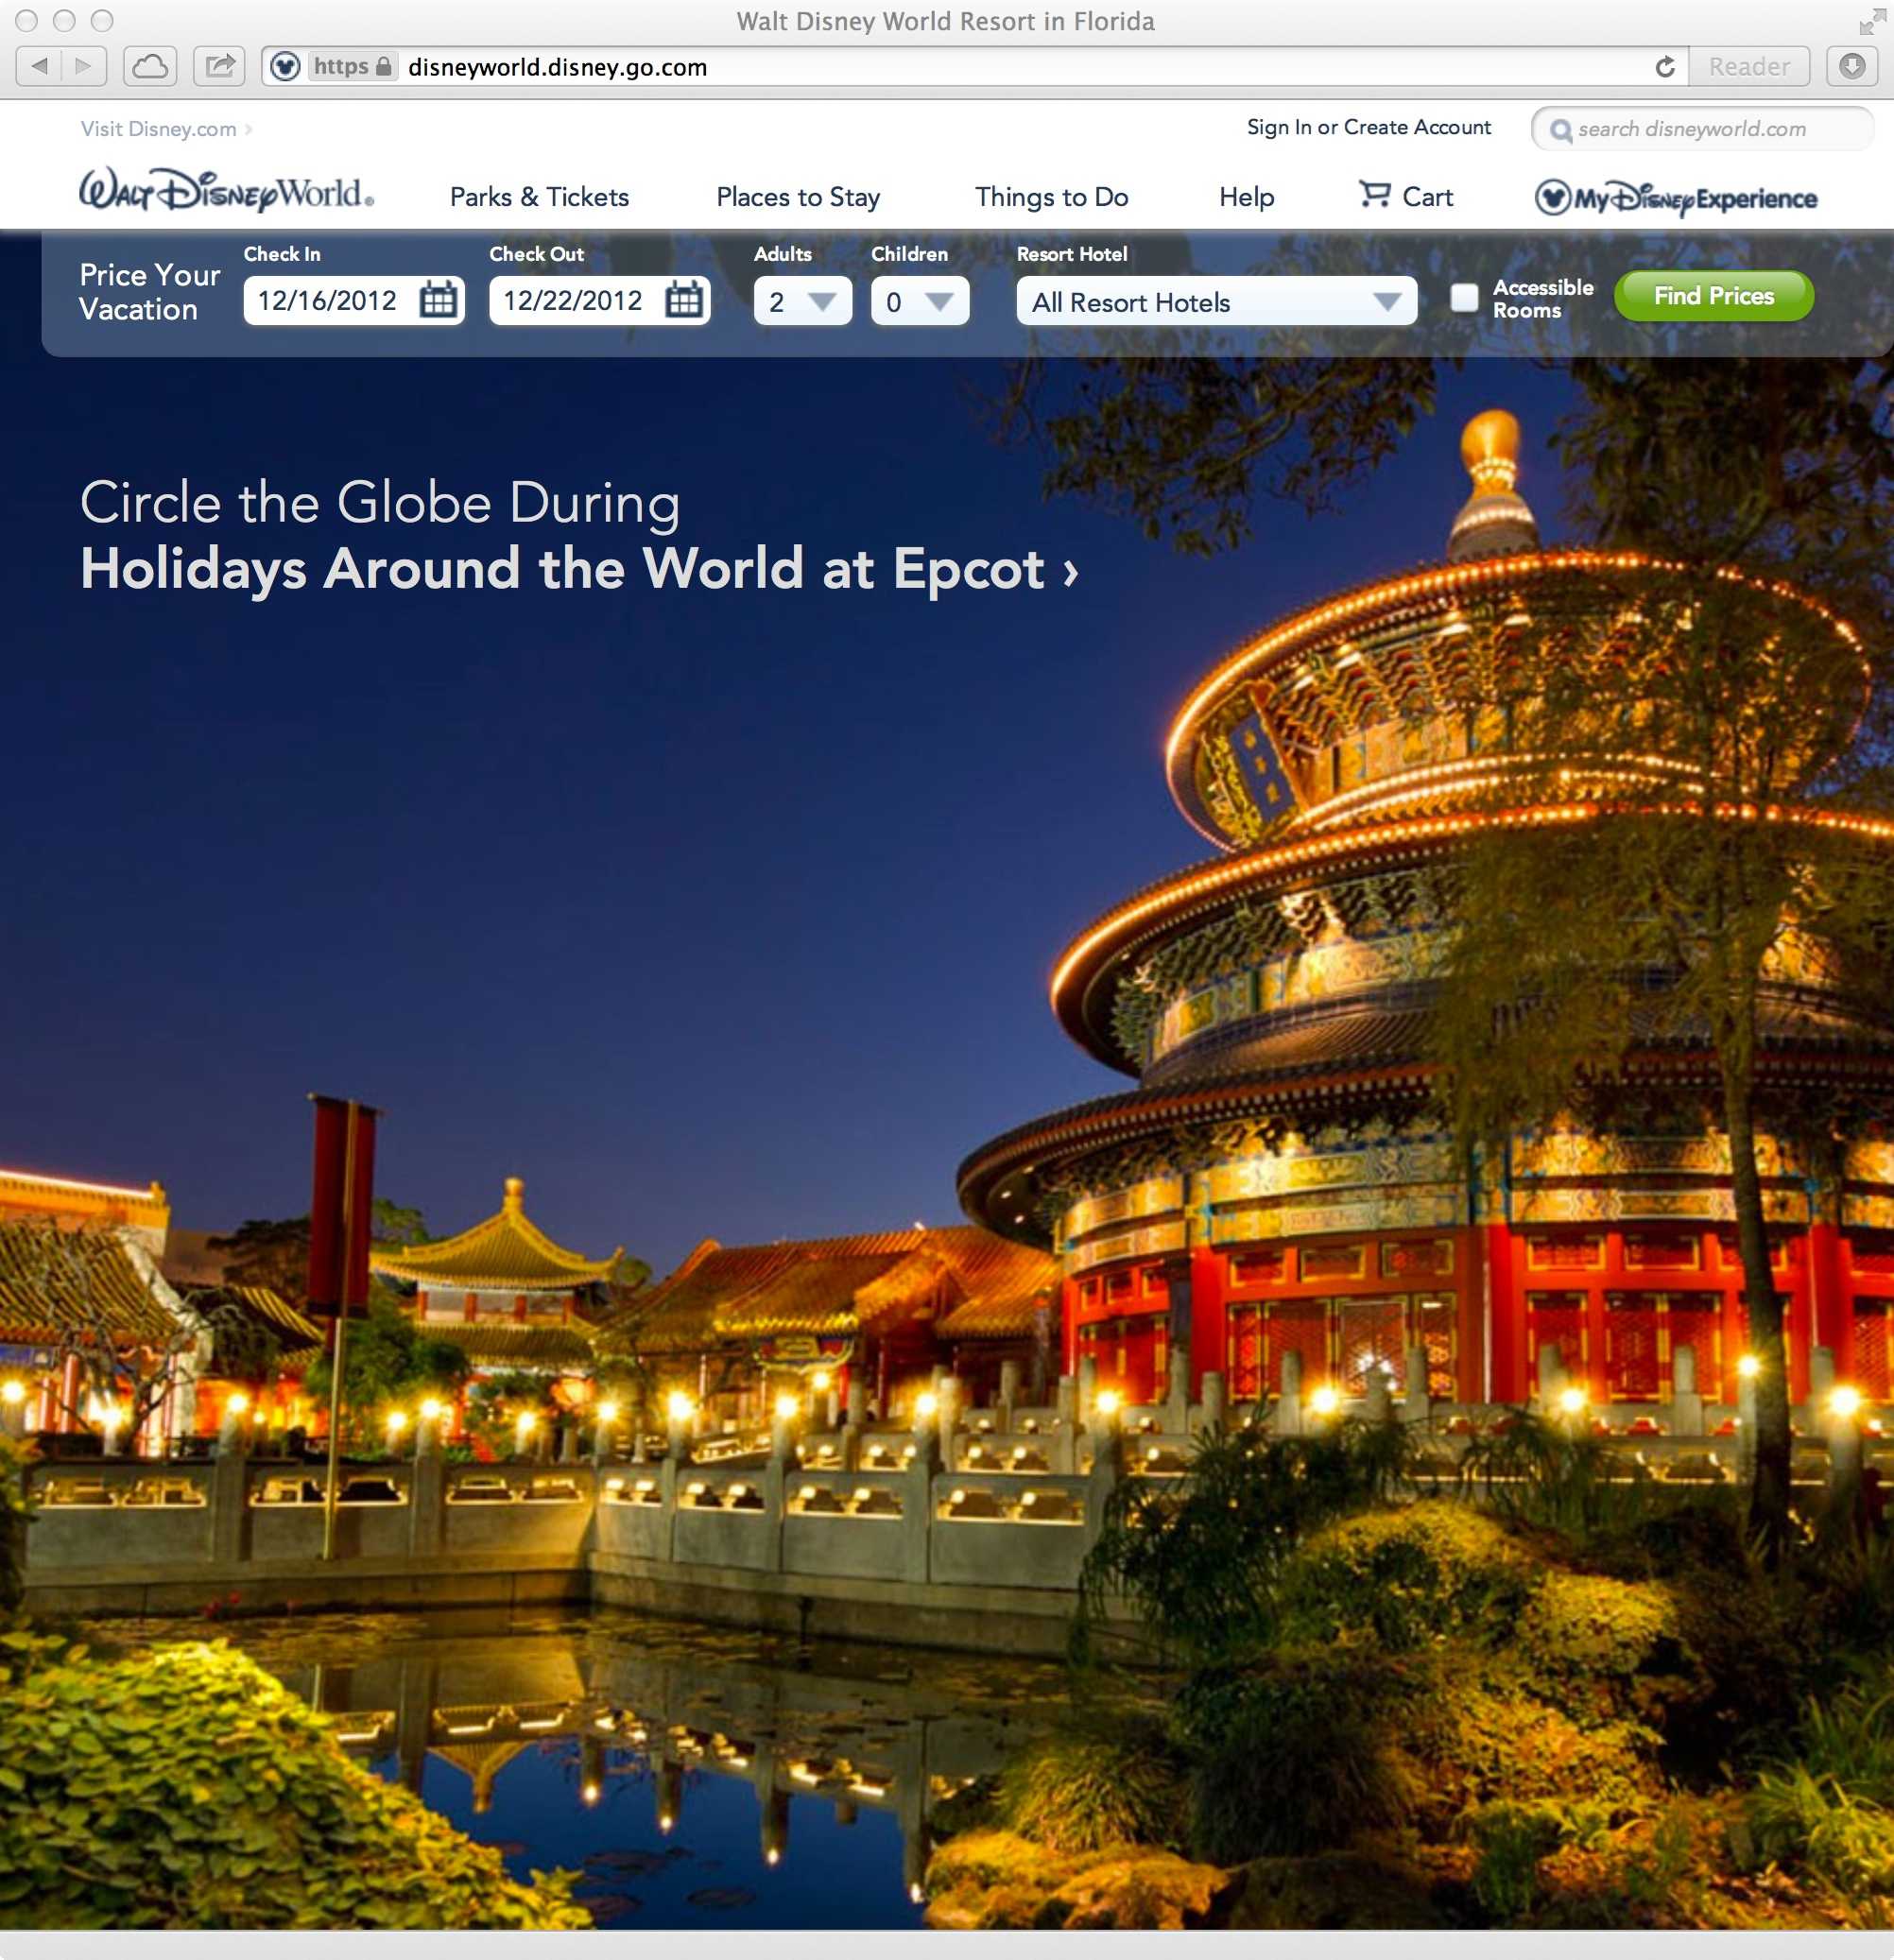Click the Mickey favicon in address bar
Image resolution: width=1894 pixels, height=1960 pixels.
tap(286, 67)
